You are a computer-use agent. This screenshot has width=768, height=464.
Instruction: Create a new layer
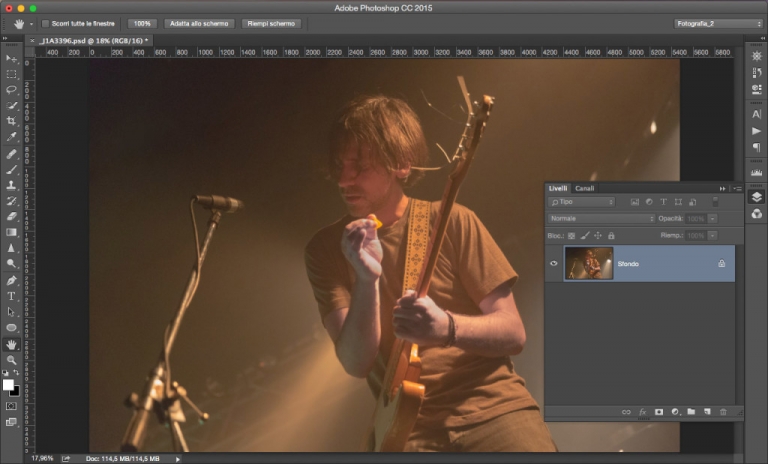coord(707,412)
